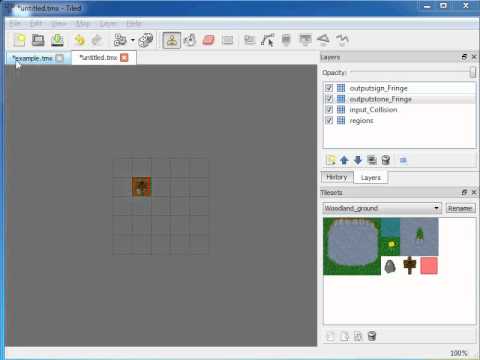Open the dropdown arrow beside the command icon

coord(133,40)
